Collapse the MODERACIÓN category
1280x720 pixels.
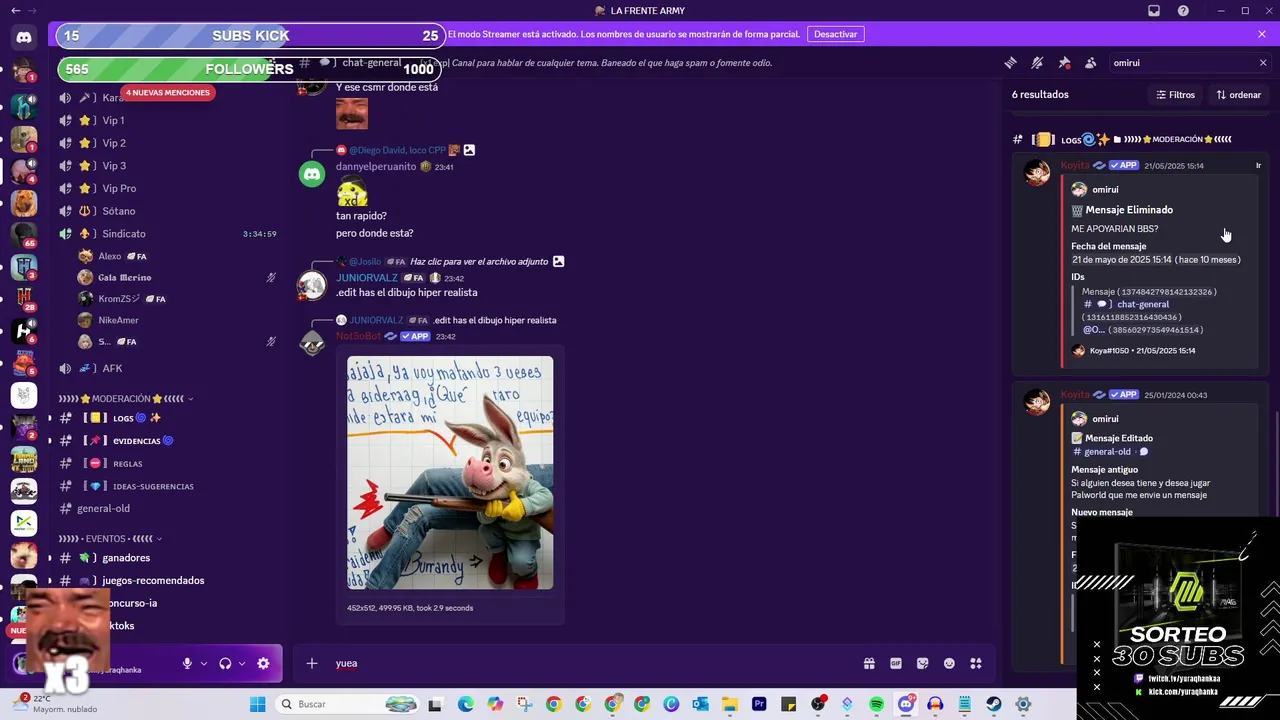point(126,399)
